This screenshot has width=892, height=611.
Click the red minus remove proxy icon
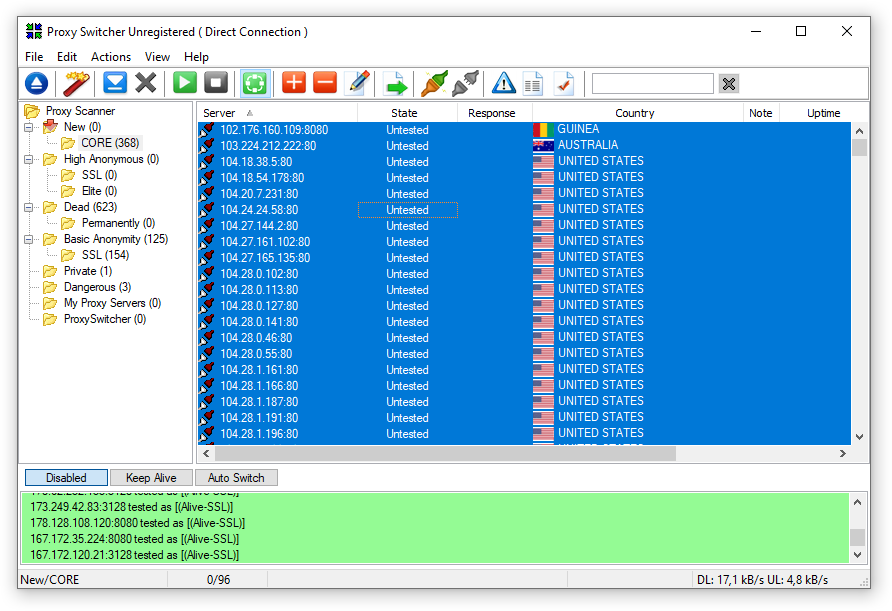(325, 83)
